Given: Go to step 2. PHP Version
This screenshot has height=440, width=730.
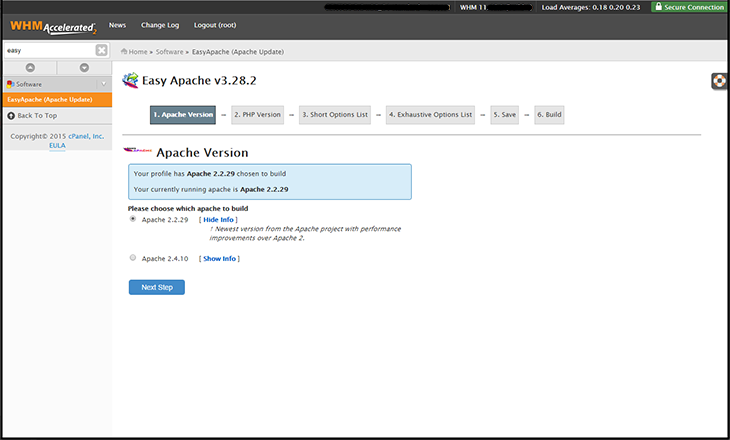Looking at the screenshot, I should coord(257,115).
